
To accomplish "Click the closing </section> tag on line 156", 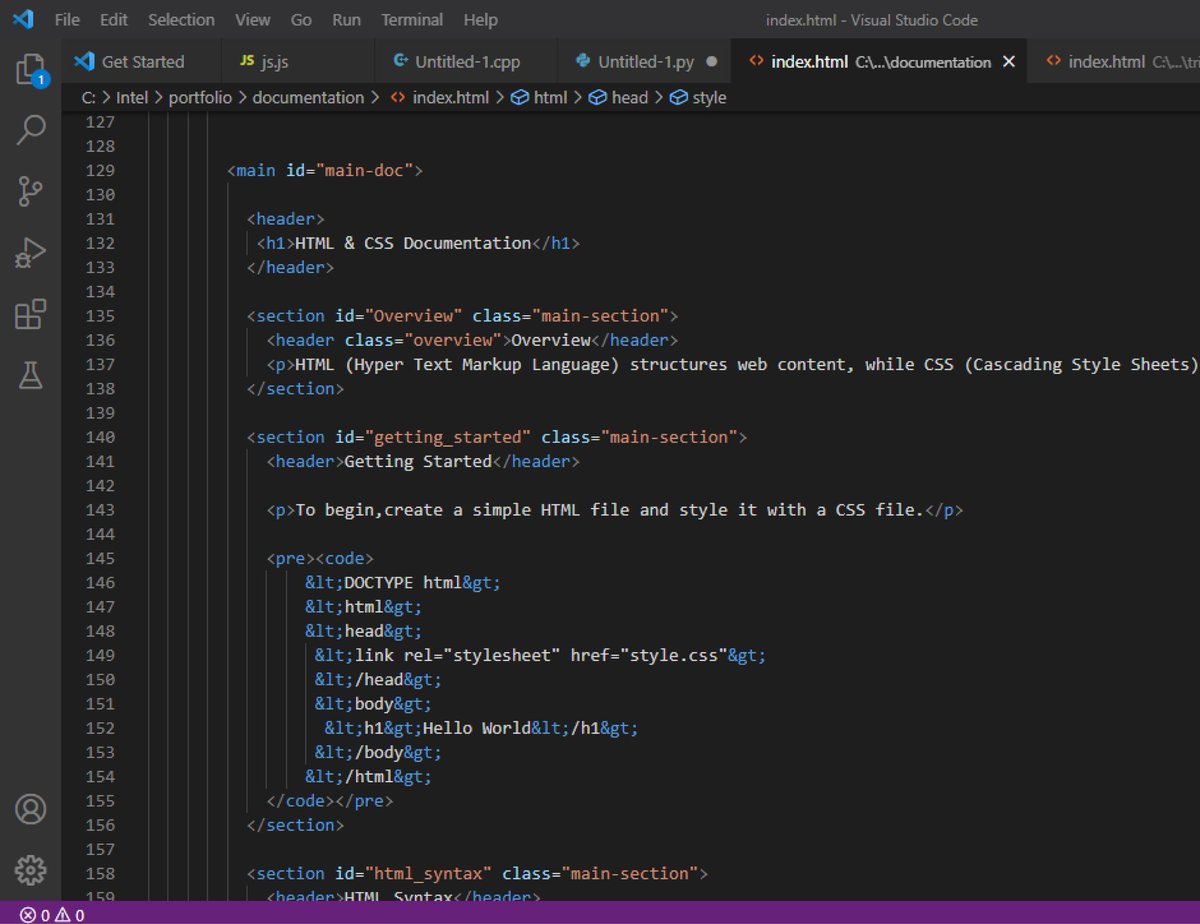I will click(x=295, y=825).
